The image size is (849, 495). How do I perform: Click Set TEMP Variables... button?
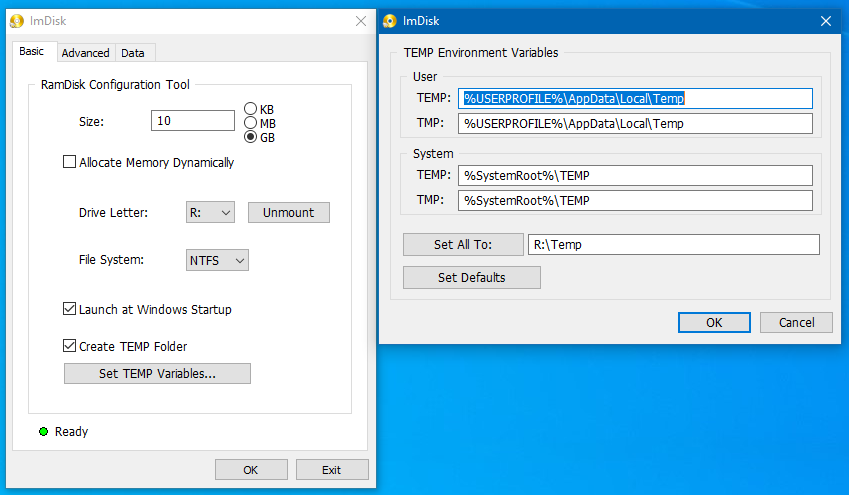coord(157,374)
